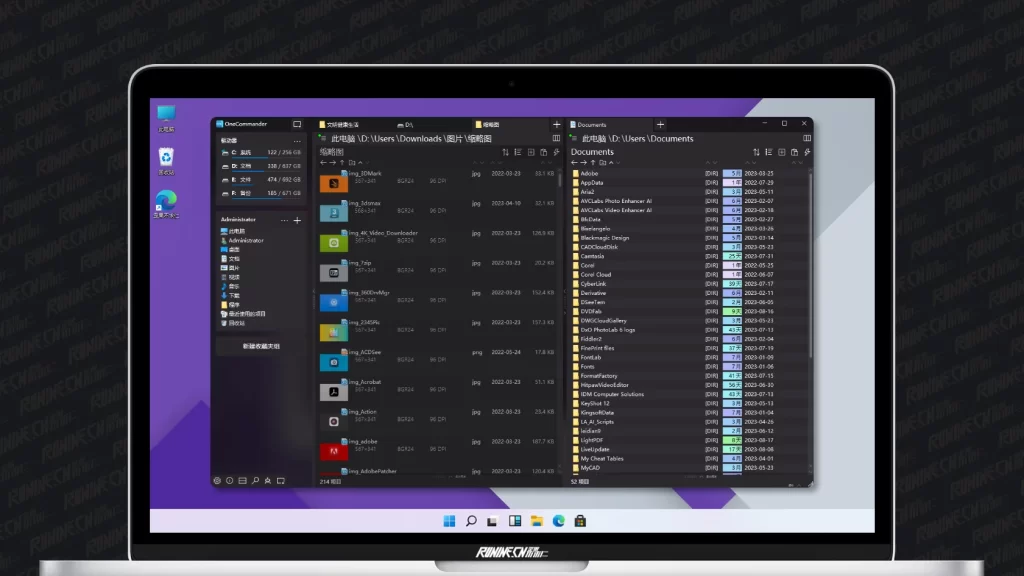Screen dimensions: 1024x576
Task: Navigate up one folder in the Documents pane
Action: click(x=593, y=162)
